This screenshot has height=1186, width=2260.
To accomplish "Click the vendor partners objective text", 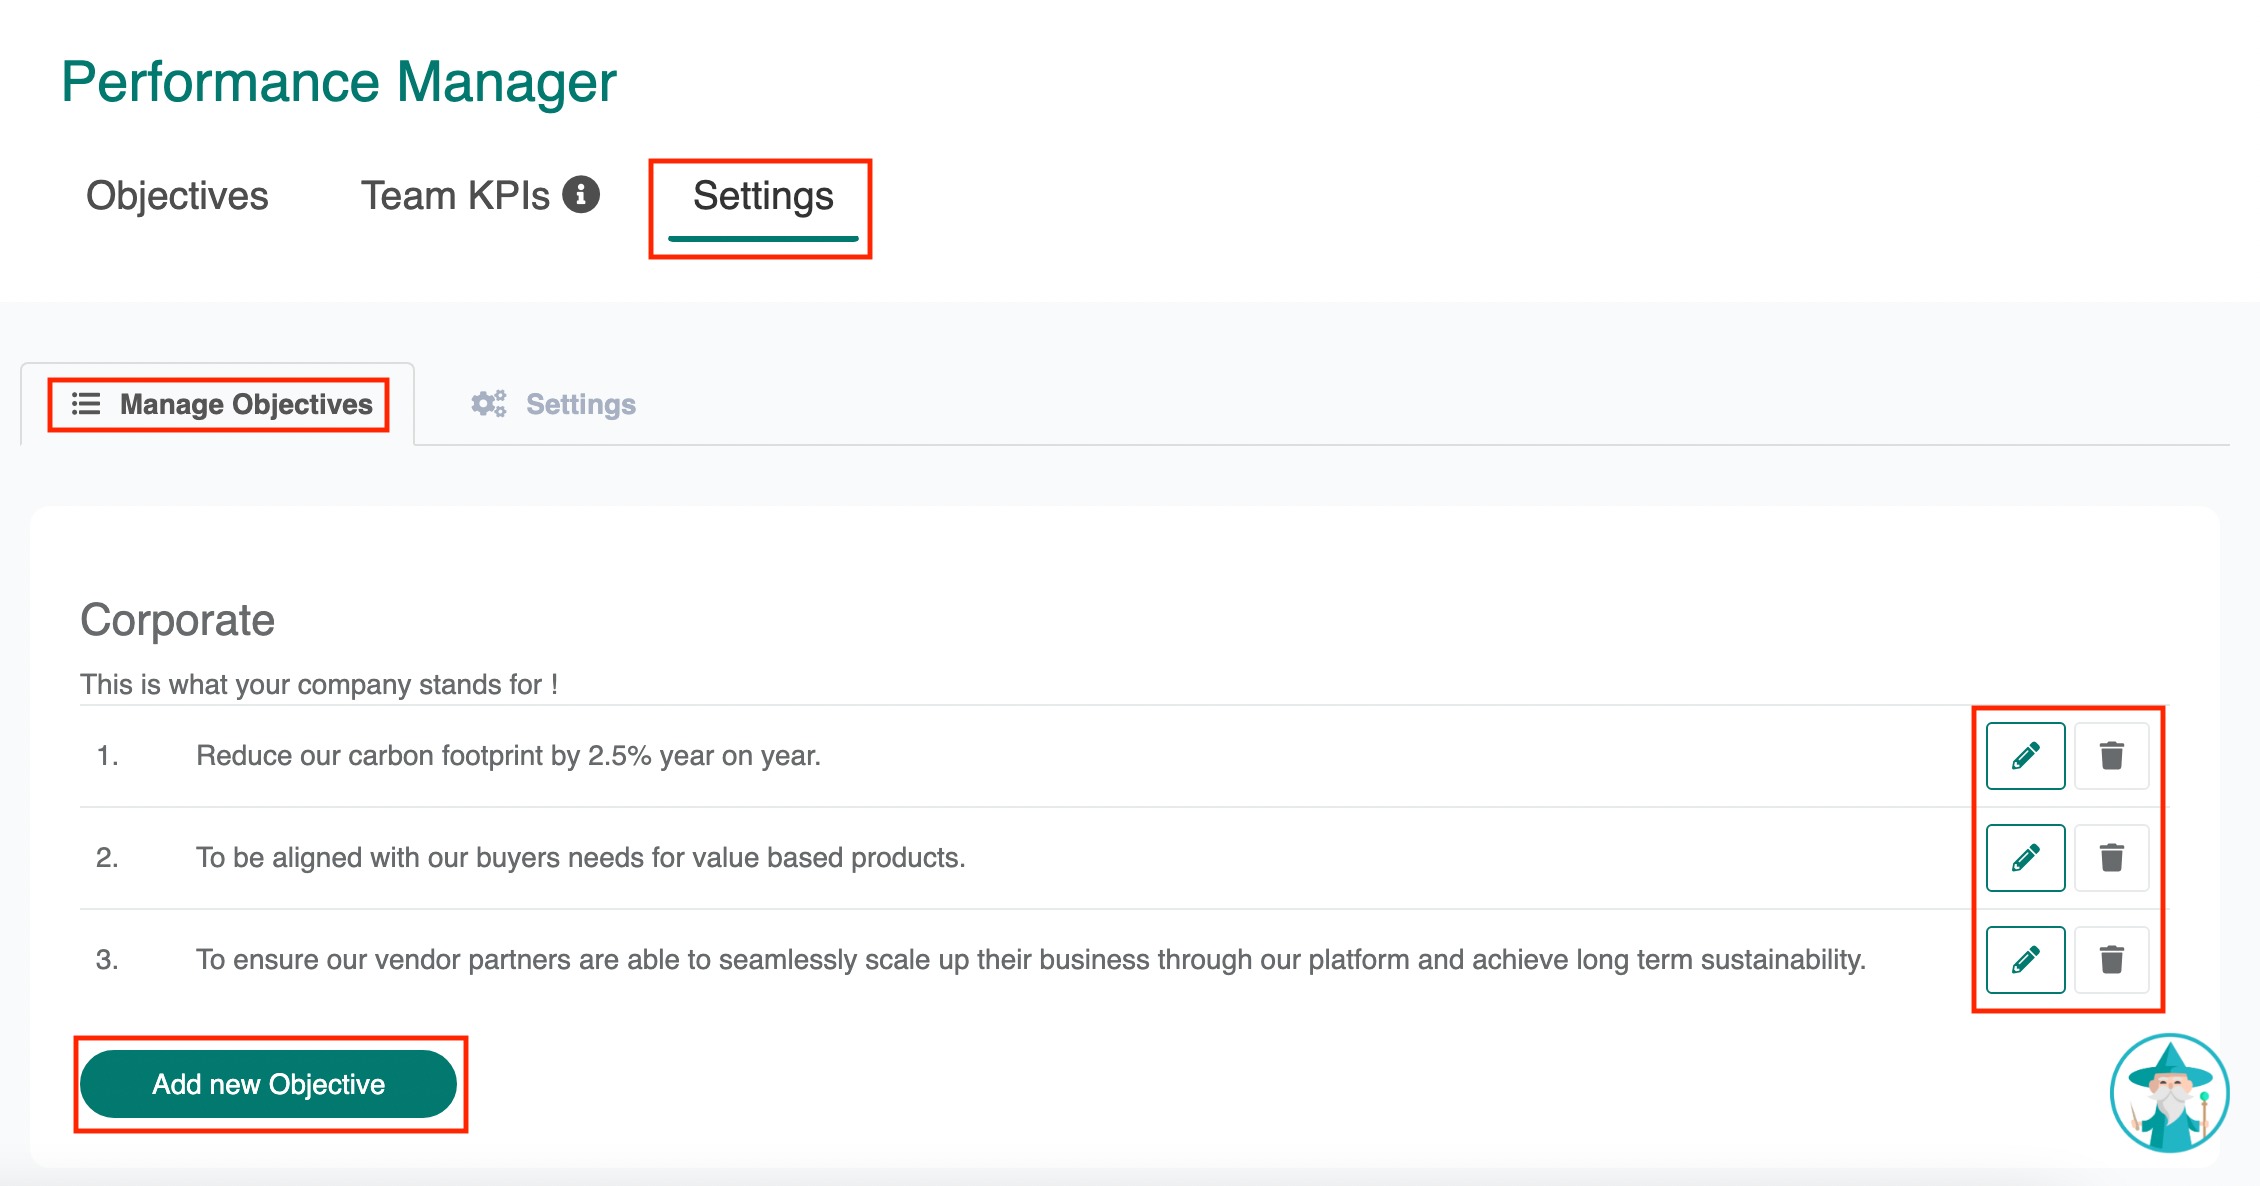I will point(1030,960).
